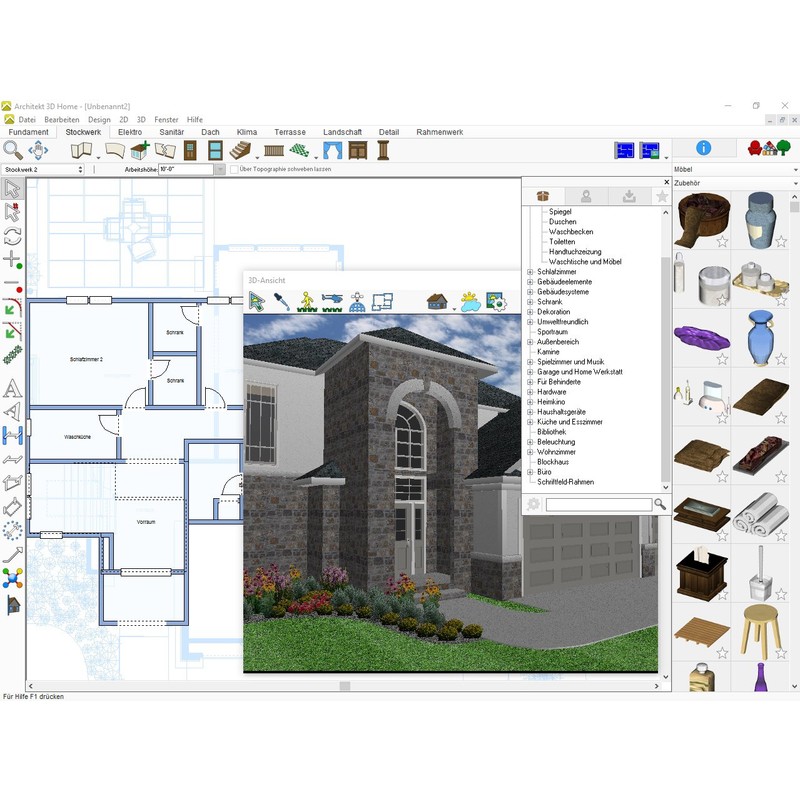
Task: Click the window tool icon
Action: tap(215, 150)
